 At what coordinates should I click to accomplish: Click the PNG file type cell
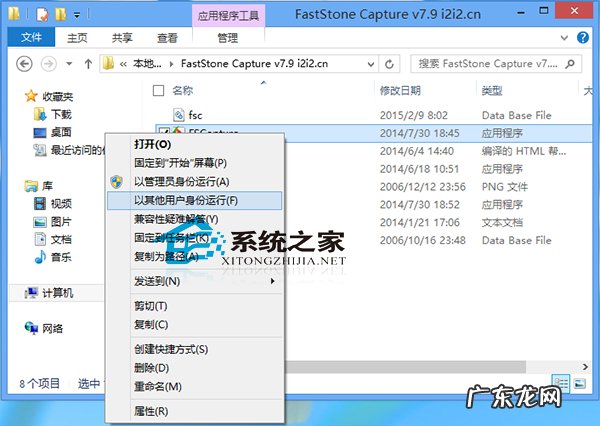point(504,187)
